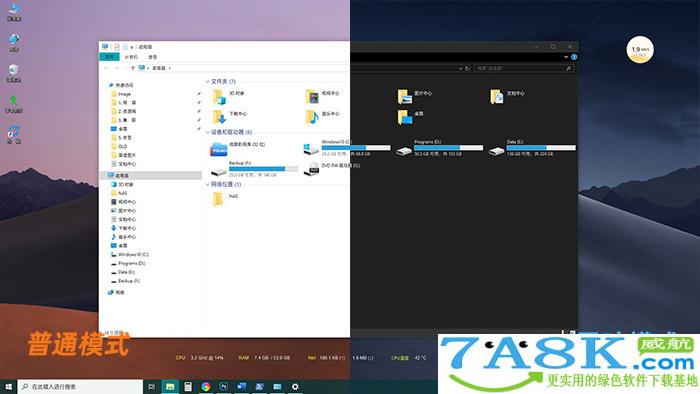The image size is (700, 394).
Task: Launch Calculator from the taskbar
Action: tap(188, 386)
